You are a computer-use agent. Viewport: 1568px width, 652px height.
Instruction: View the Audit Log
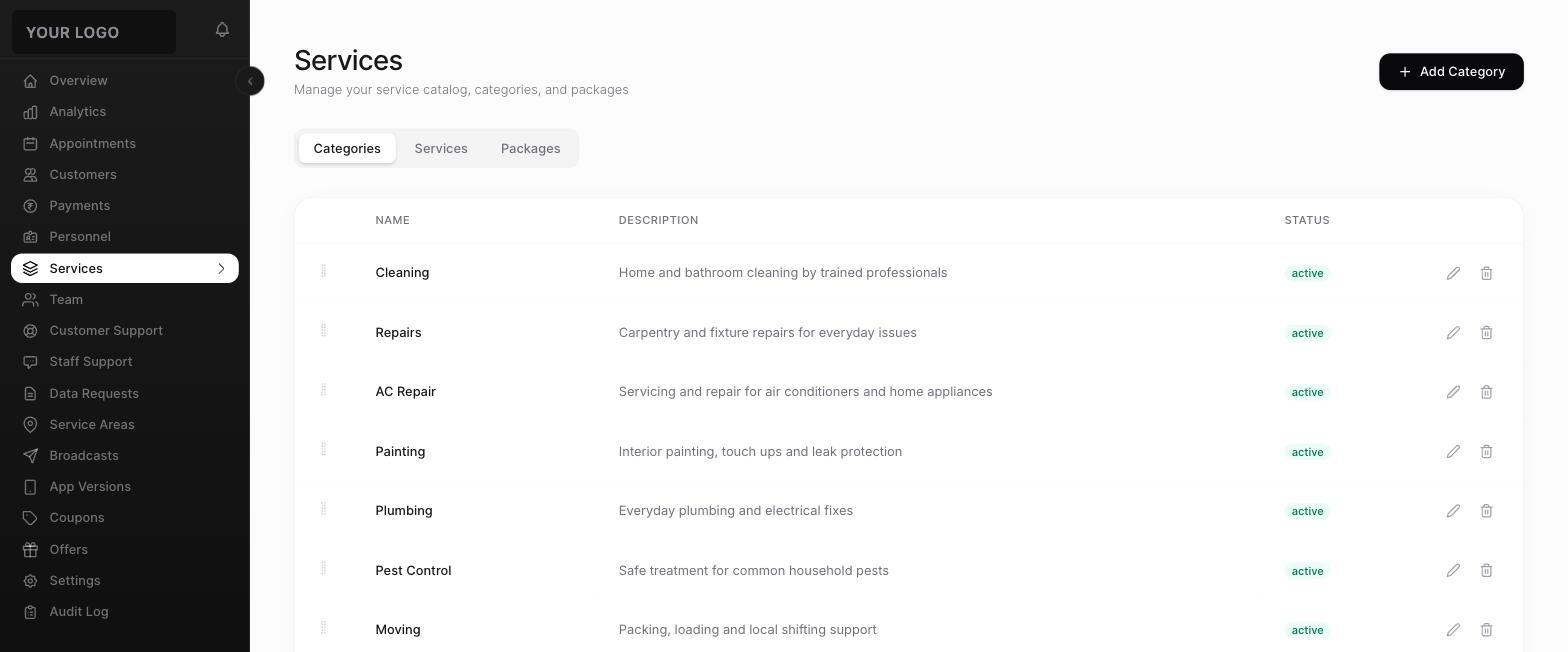[x=125, y=611]
